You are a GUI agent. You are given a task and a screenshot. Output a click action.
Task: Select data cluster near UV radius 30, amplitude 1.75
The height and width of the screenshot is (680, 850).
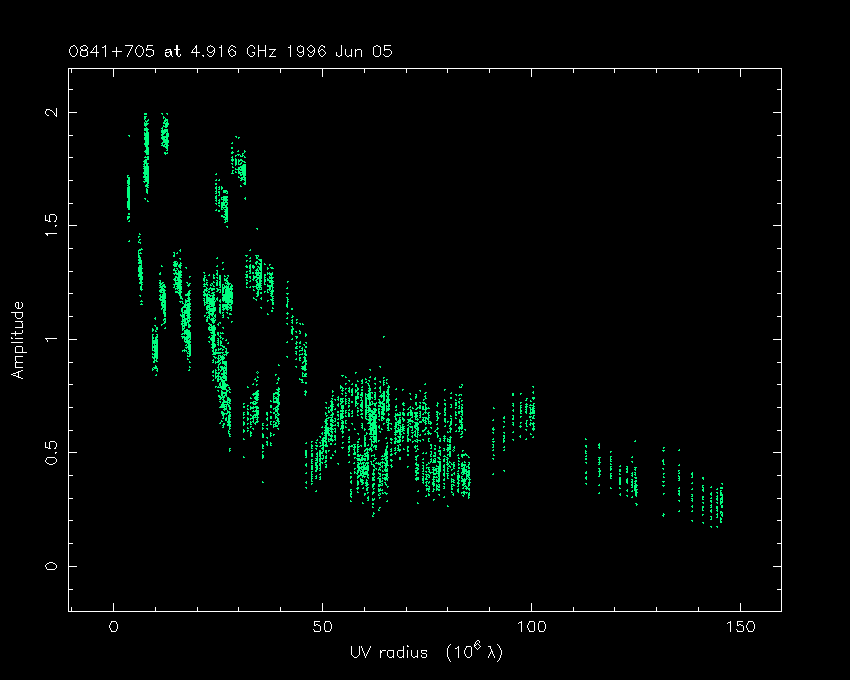240,165
